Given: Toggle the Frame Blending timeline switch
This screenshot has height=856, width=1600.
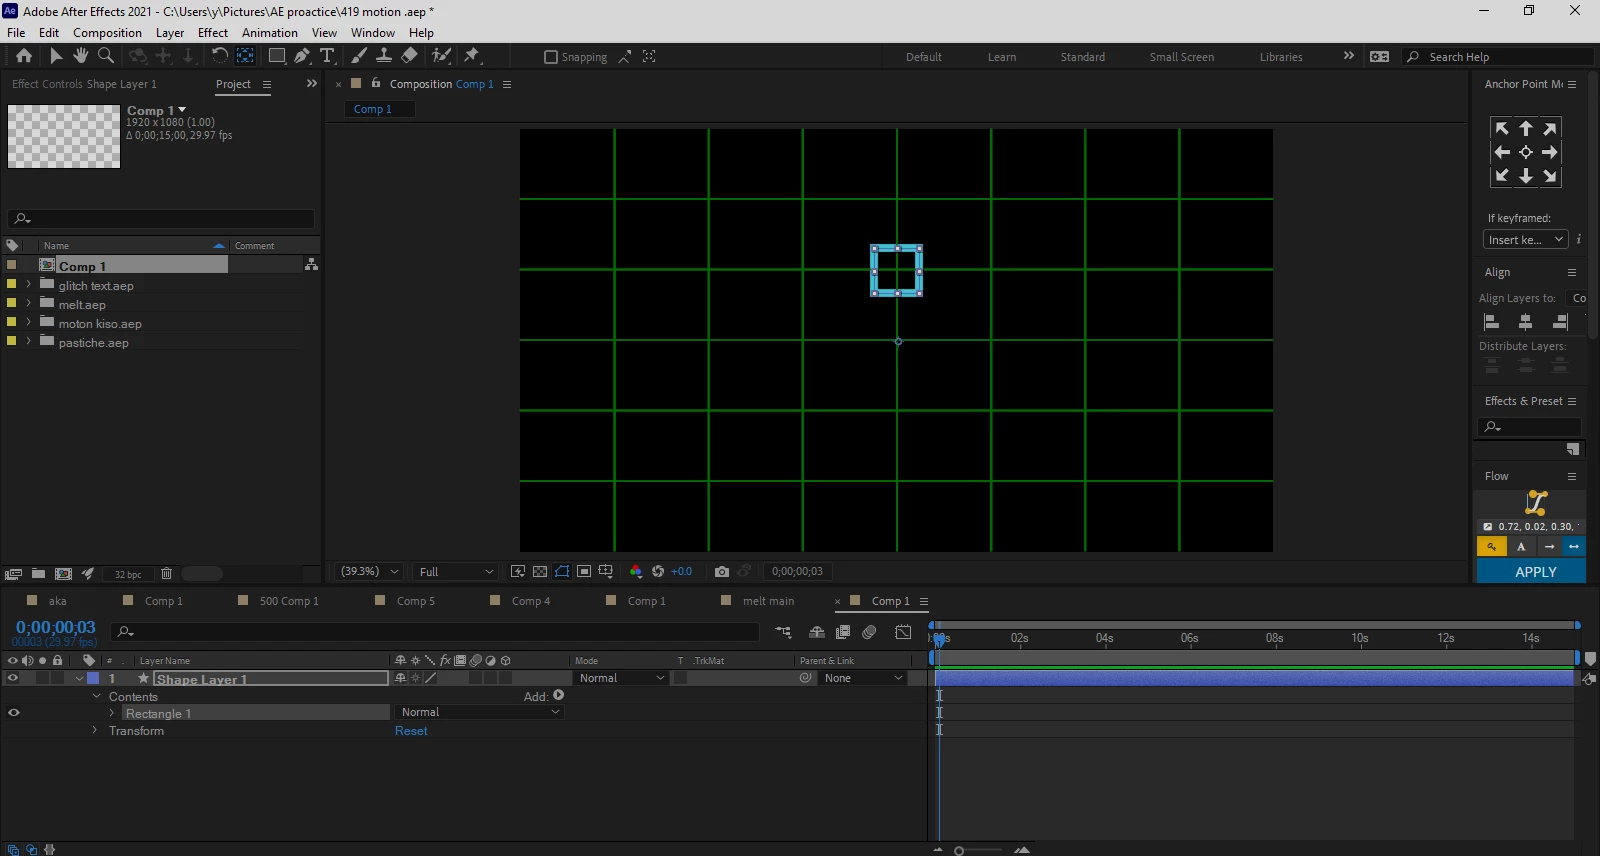Looking at the screenshot, I should coord(843,632).
